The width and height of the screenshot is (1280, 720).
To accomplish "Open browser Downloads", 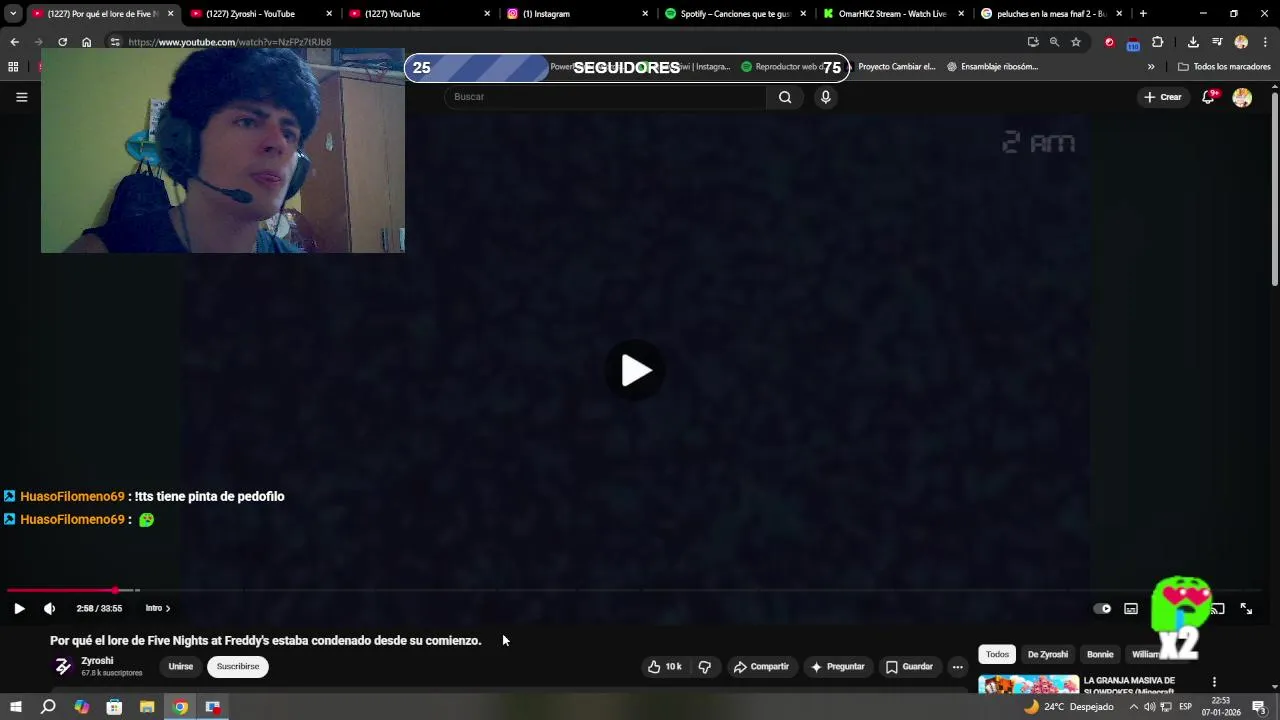I will (1193, 42).
